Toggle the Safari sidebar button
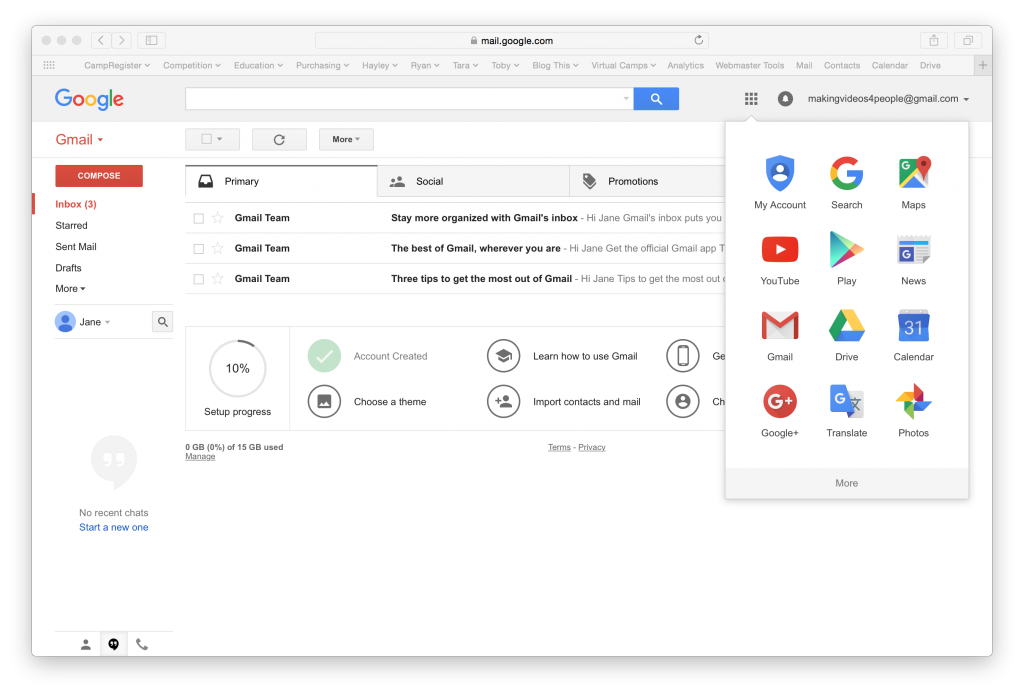The height and width of the screenshot is (694, 1024). click(152, 40)
